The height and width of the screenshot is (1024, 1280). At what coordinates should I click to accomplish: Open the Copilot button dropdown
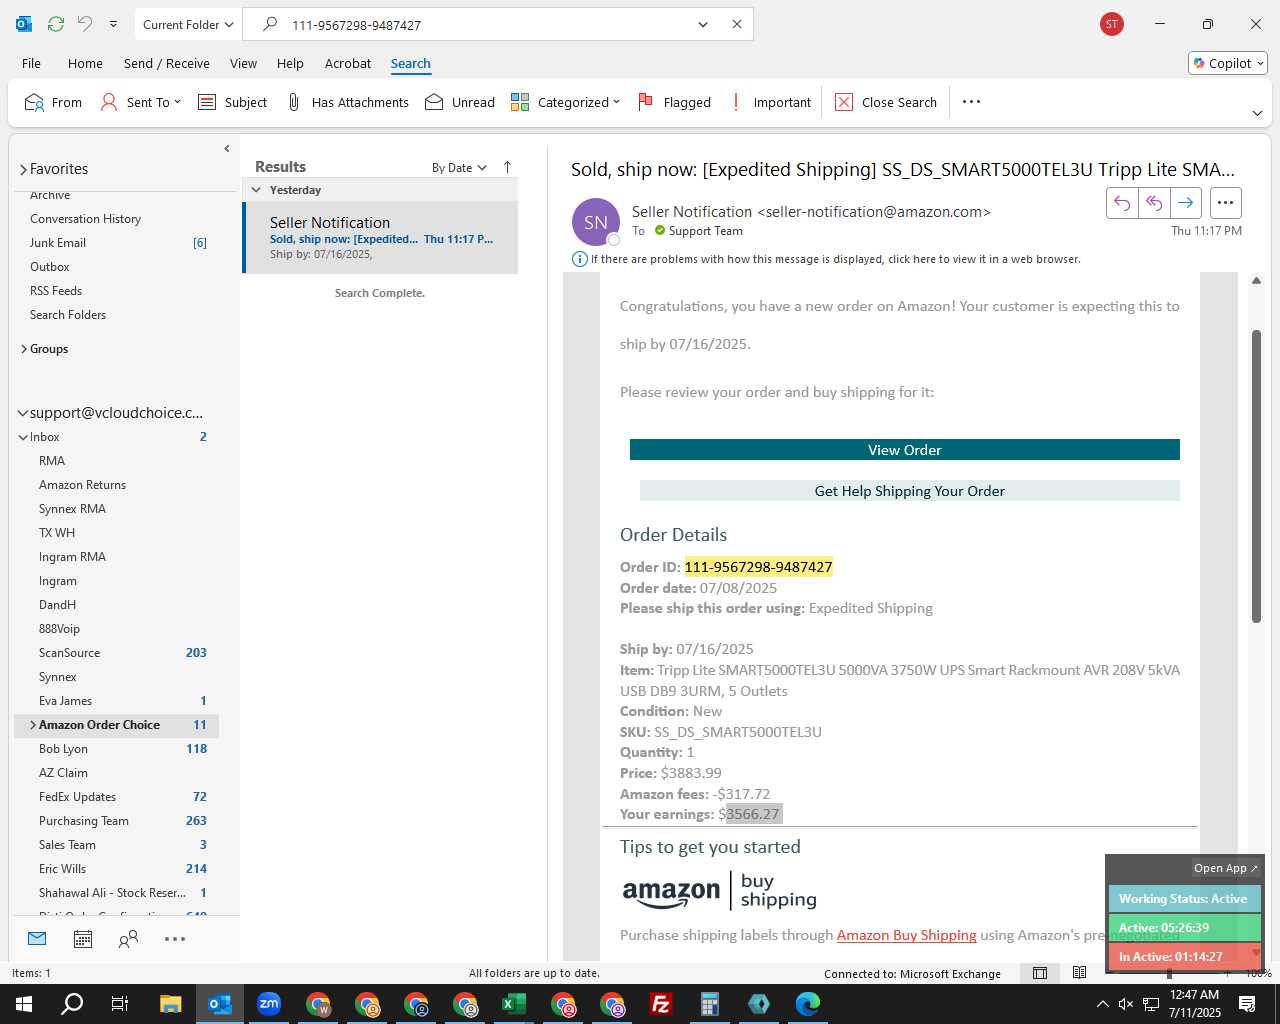[1228, 63]
